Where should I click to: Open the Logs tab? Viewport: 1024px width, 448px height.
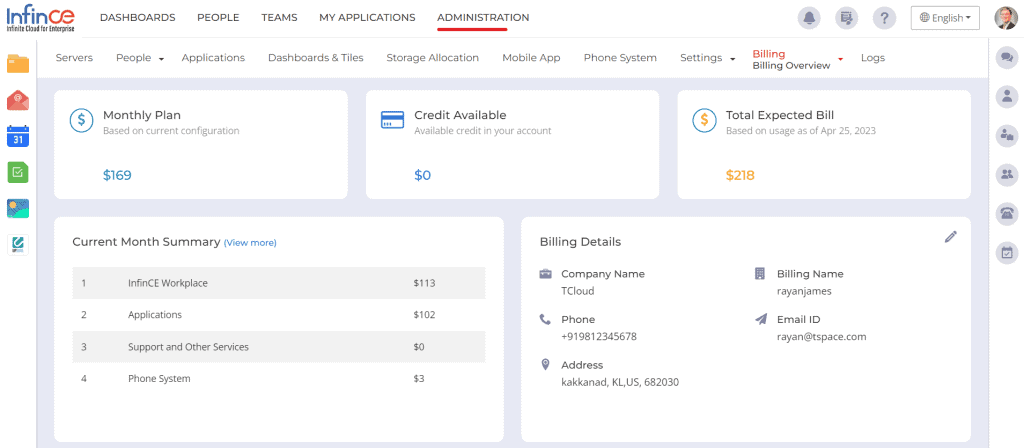[872, 57]
